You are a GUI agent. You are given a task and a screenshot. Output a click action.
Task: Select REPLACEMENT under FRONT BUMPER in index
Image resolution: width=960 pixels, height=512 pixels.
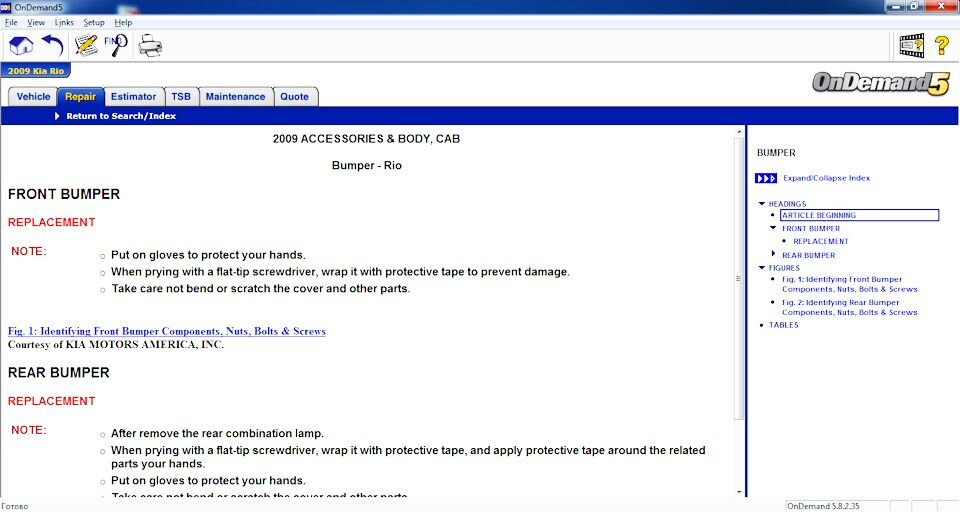tap(820, 241)
